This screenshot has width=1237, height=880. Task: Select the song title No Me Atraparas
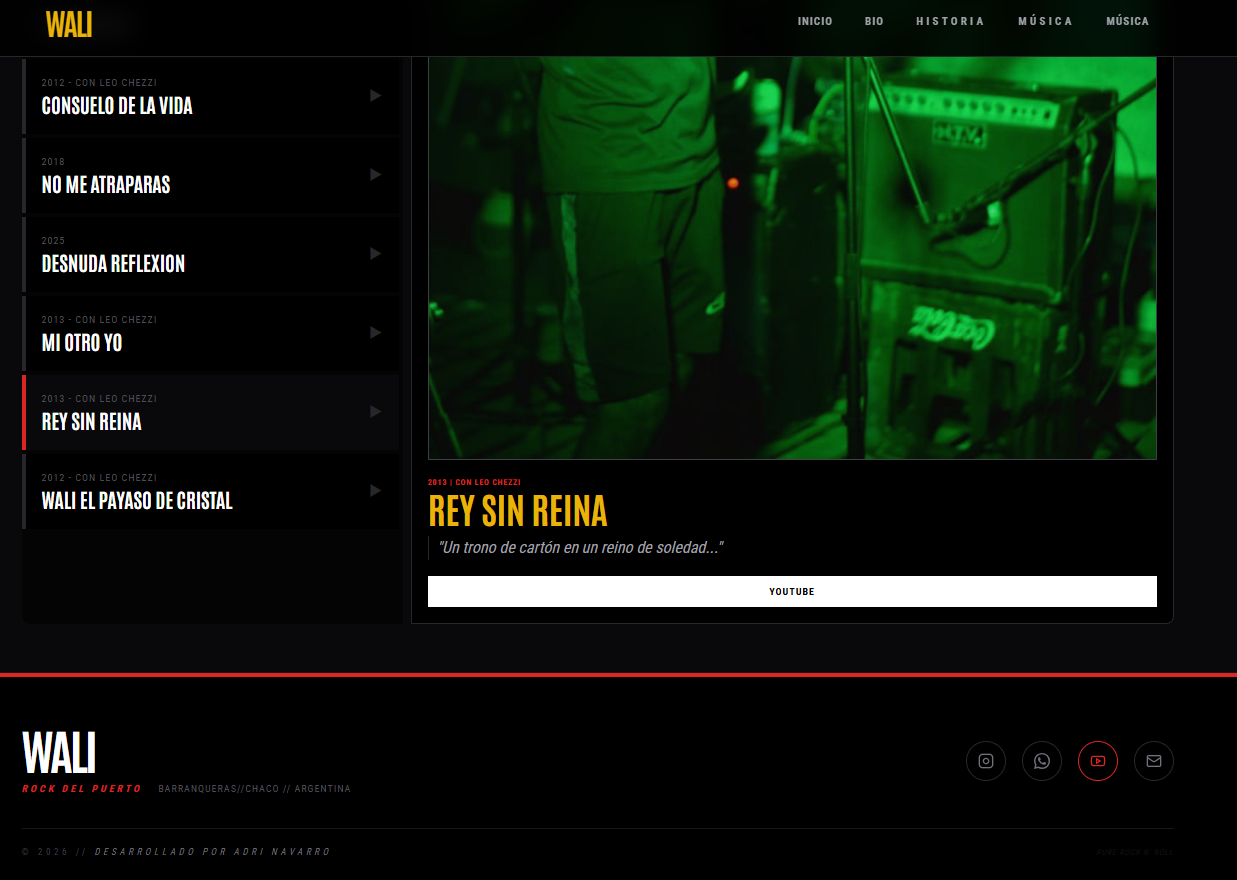106,185
